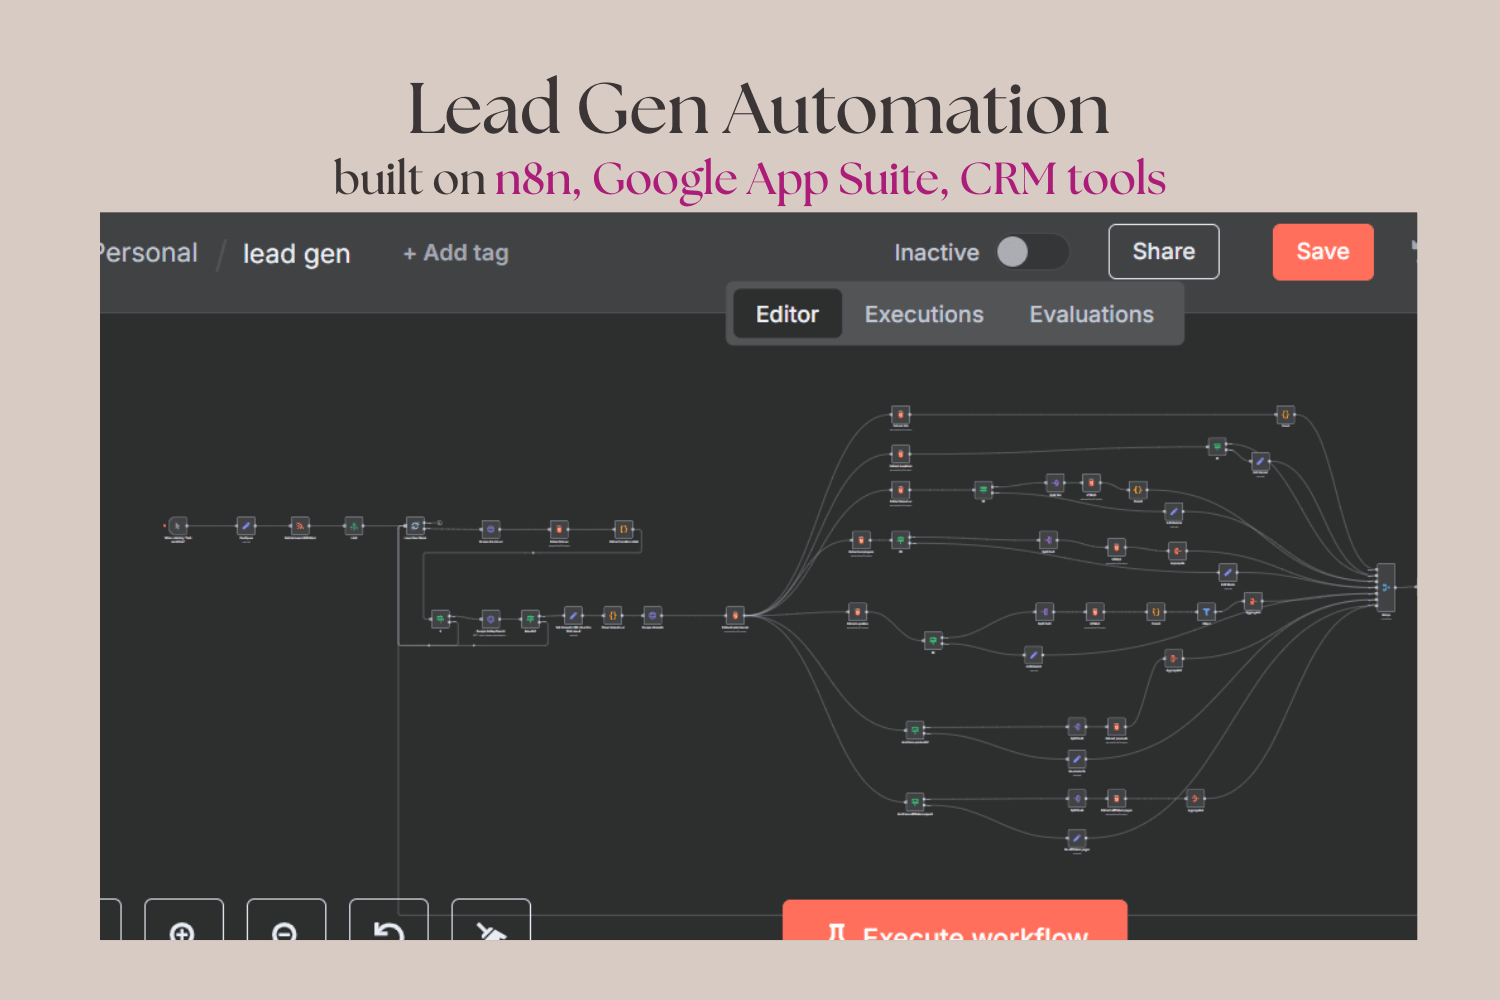Open the Loop Over Items node
Screen dimensions: 1500x1000
(415, 525)
